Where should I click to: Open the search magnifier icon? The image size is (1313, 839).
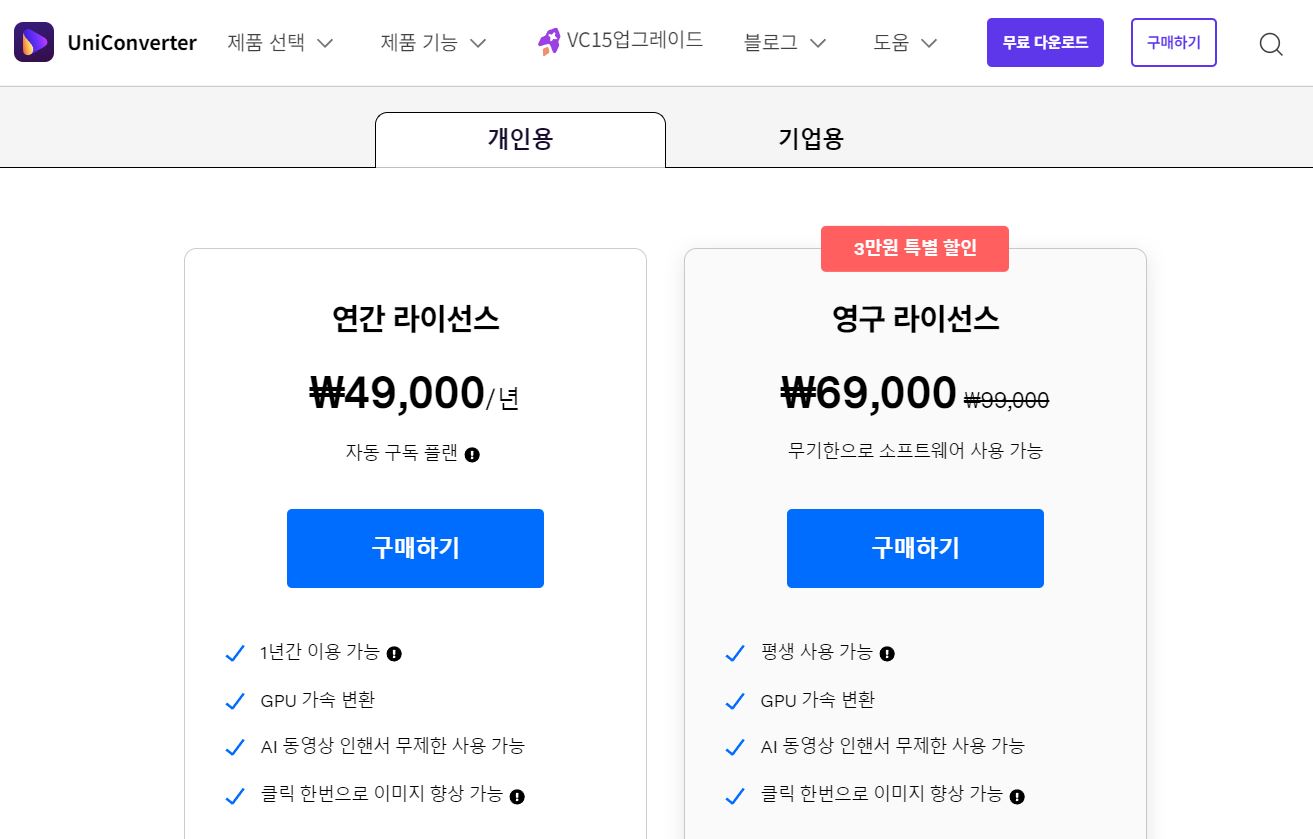point(1271,44)
